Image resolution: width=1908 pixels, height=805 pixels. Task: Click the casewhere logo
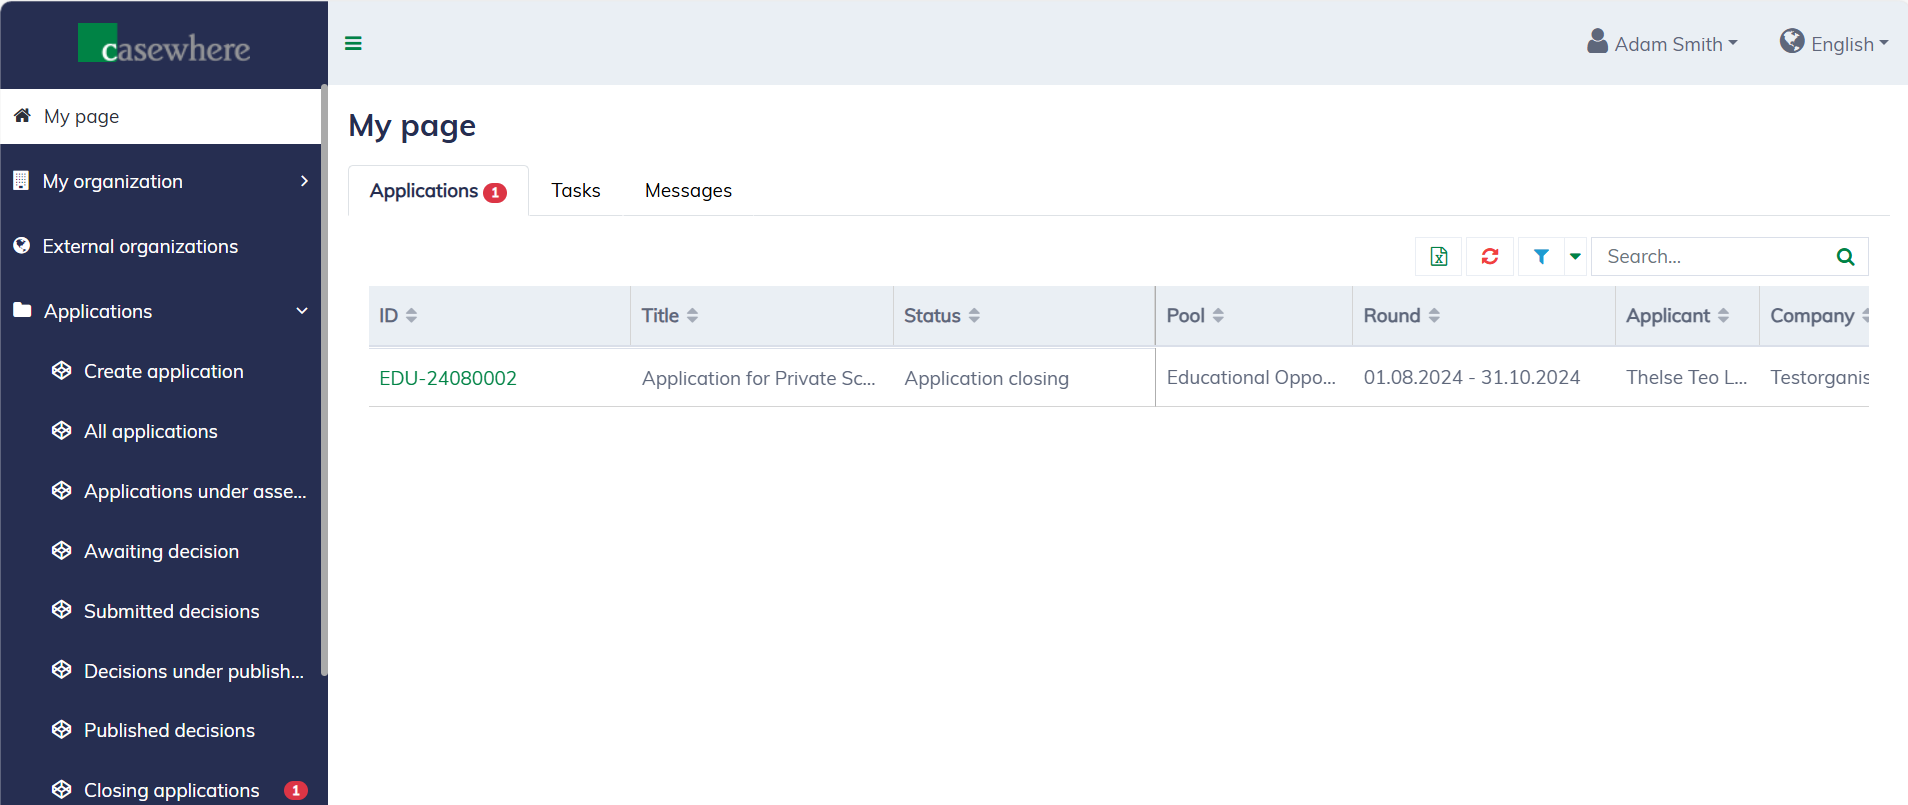click(x=165, y=45)
